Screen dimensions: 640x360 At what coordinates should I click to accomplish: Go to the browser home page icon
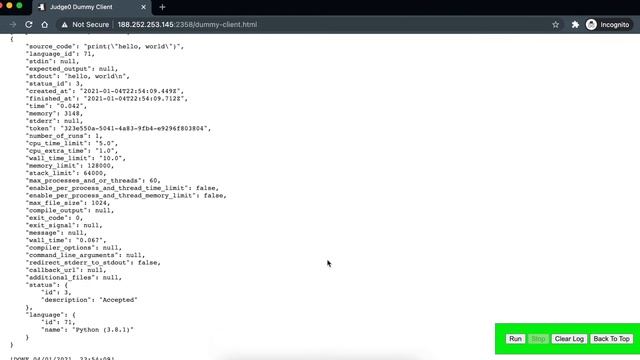44,24
